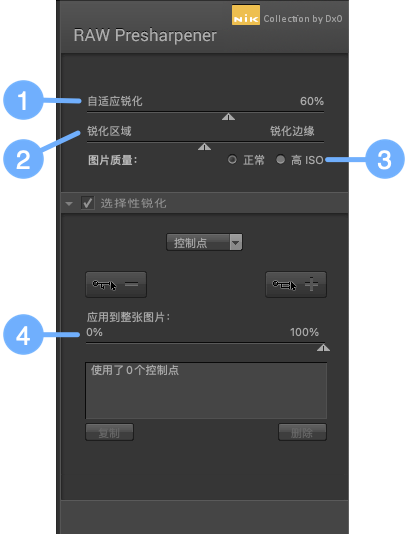Collapse the 选择性锐化 section triangle
Image resolution: width=410 pixels, height=534 pixels.
(69, 204)
